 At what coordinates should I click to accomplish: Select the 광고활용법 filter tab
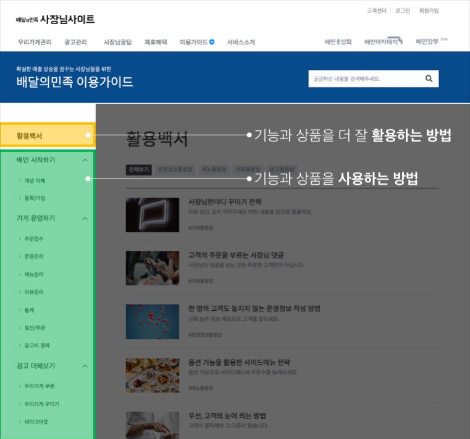pyautogui.click(x=282, y=170)
